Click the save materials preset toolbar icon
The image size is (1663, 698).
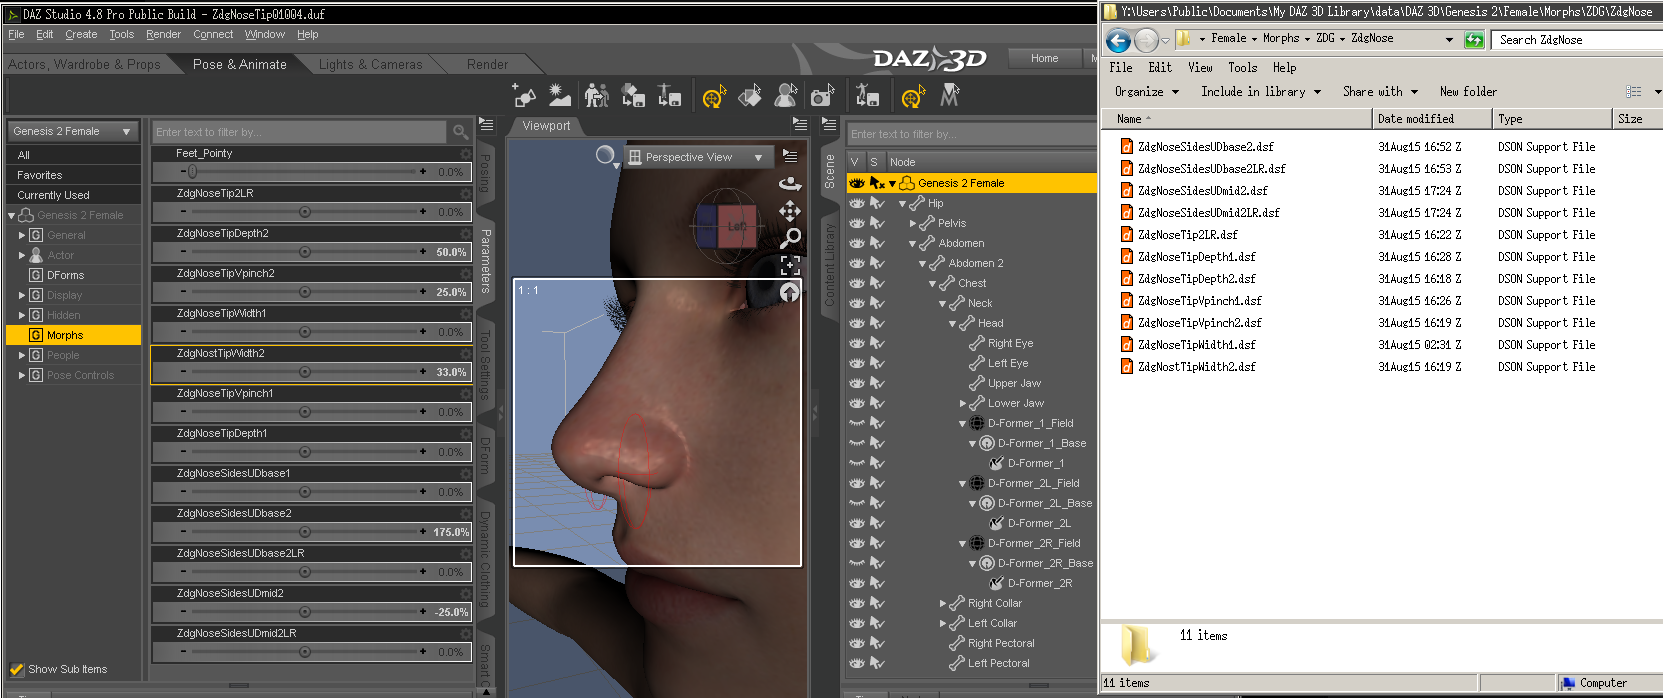pos(633,95)
